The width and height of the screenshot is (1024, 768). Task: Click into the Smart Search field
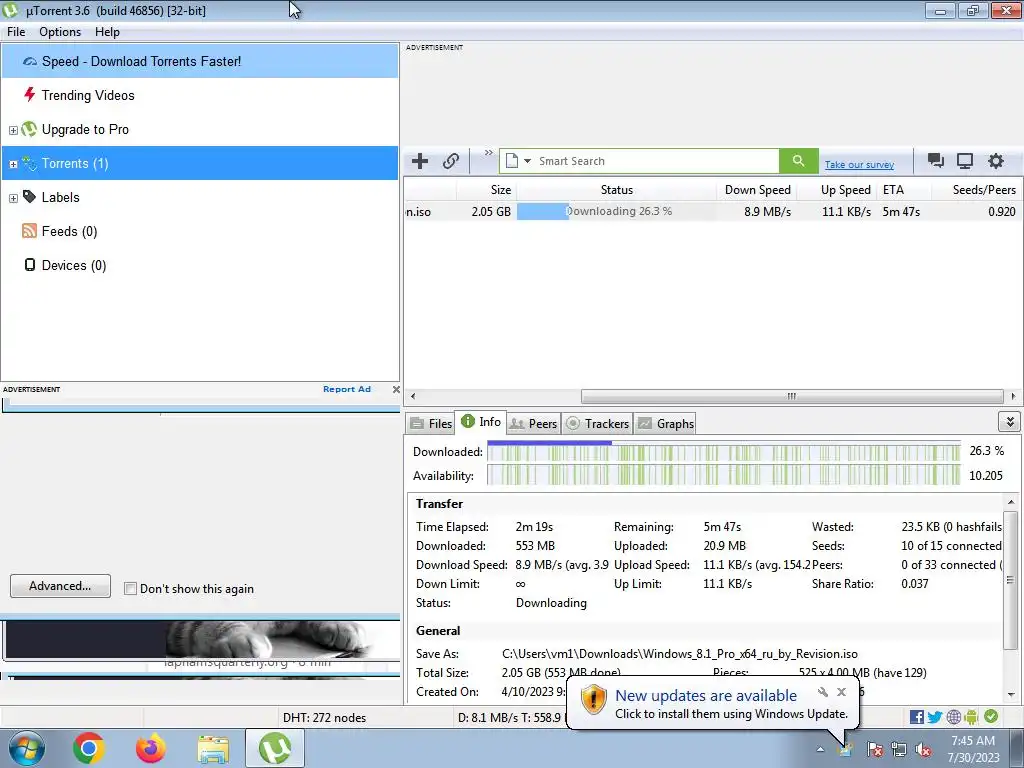pos(656,161)
